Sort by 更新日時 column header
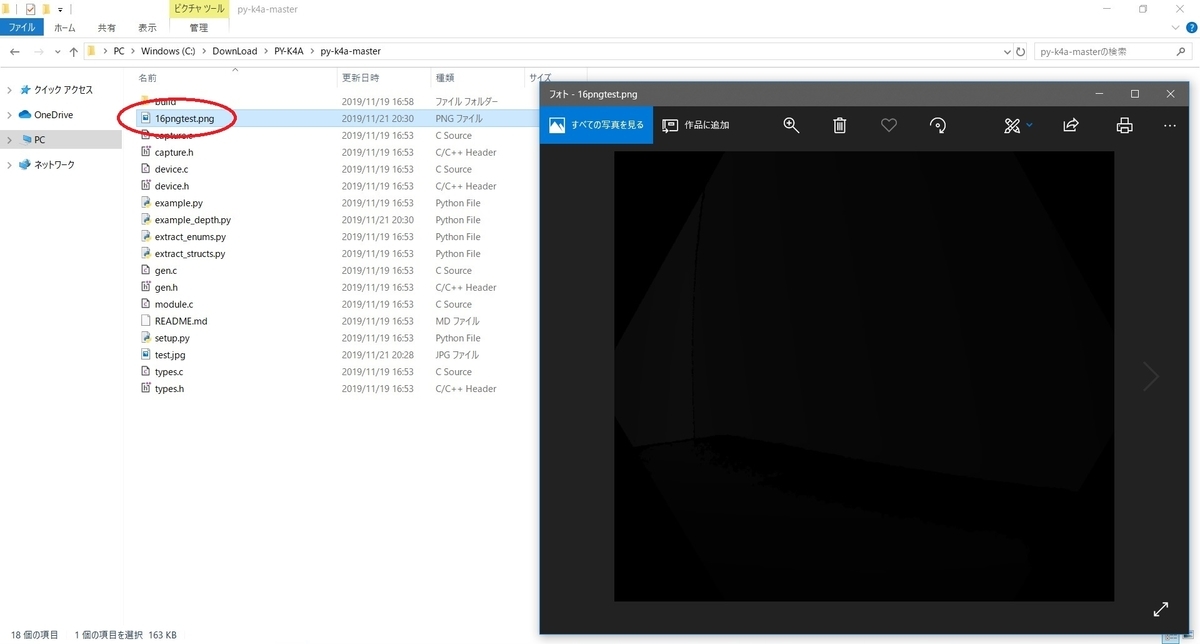The height and width of the screenshot is (644, 1200). pos(359,77)
